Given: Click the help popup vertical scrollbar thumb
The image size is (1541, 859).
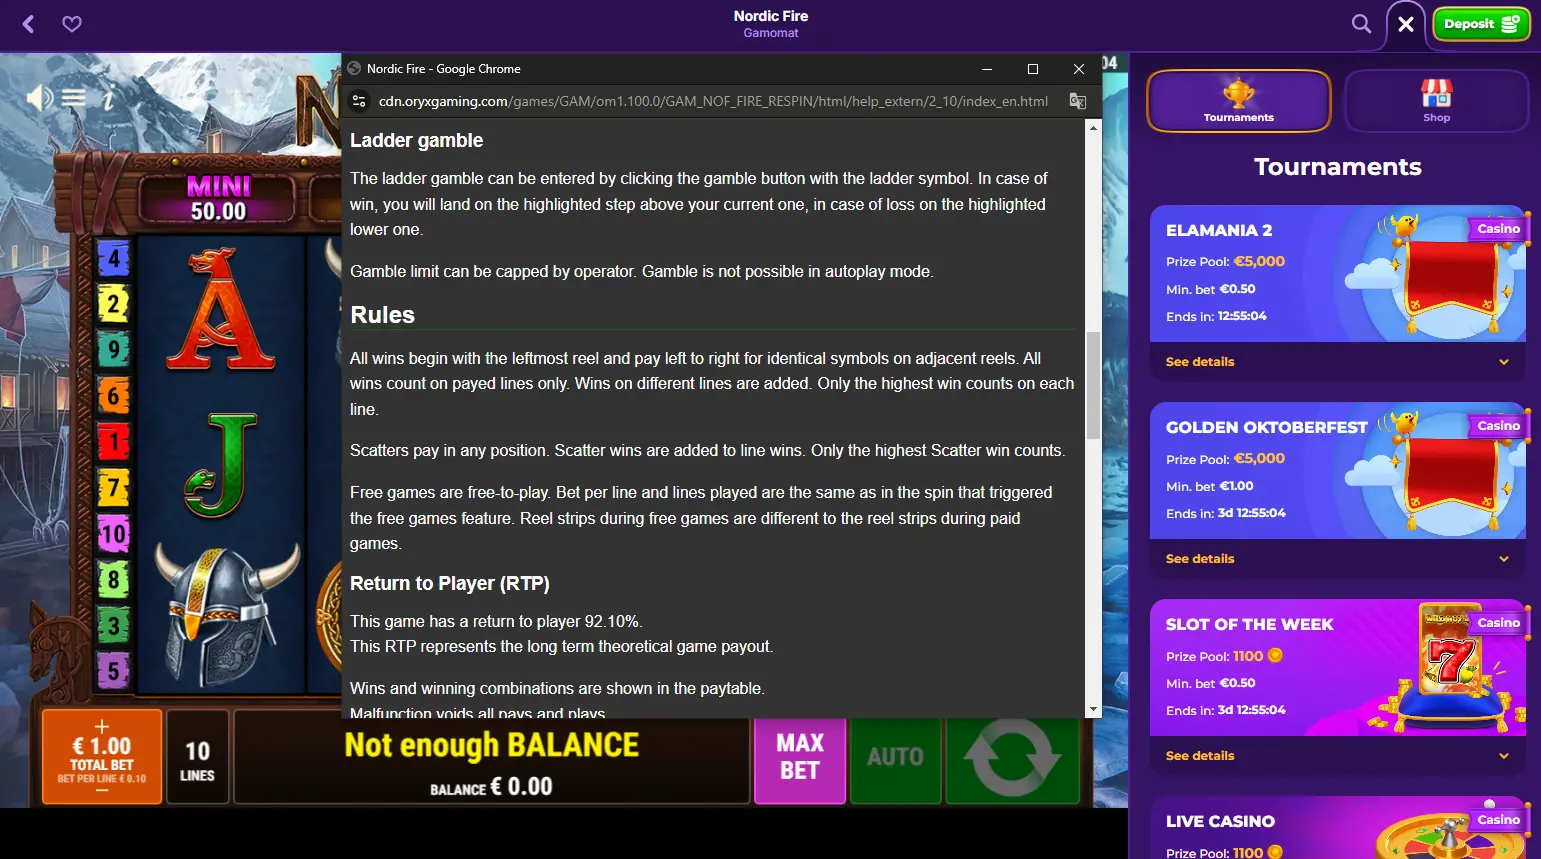Looking at the screenshot, I should click(x=1093, y=385).
